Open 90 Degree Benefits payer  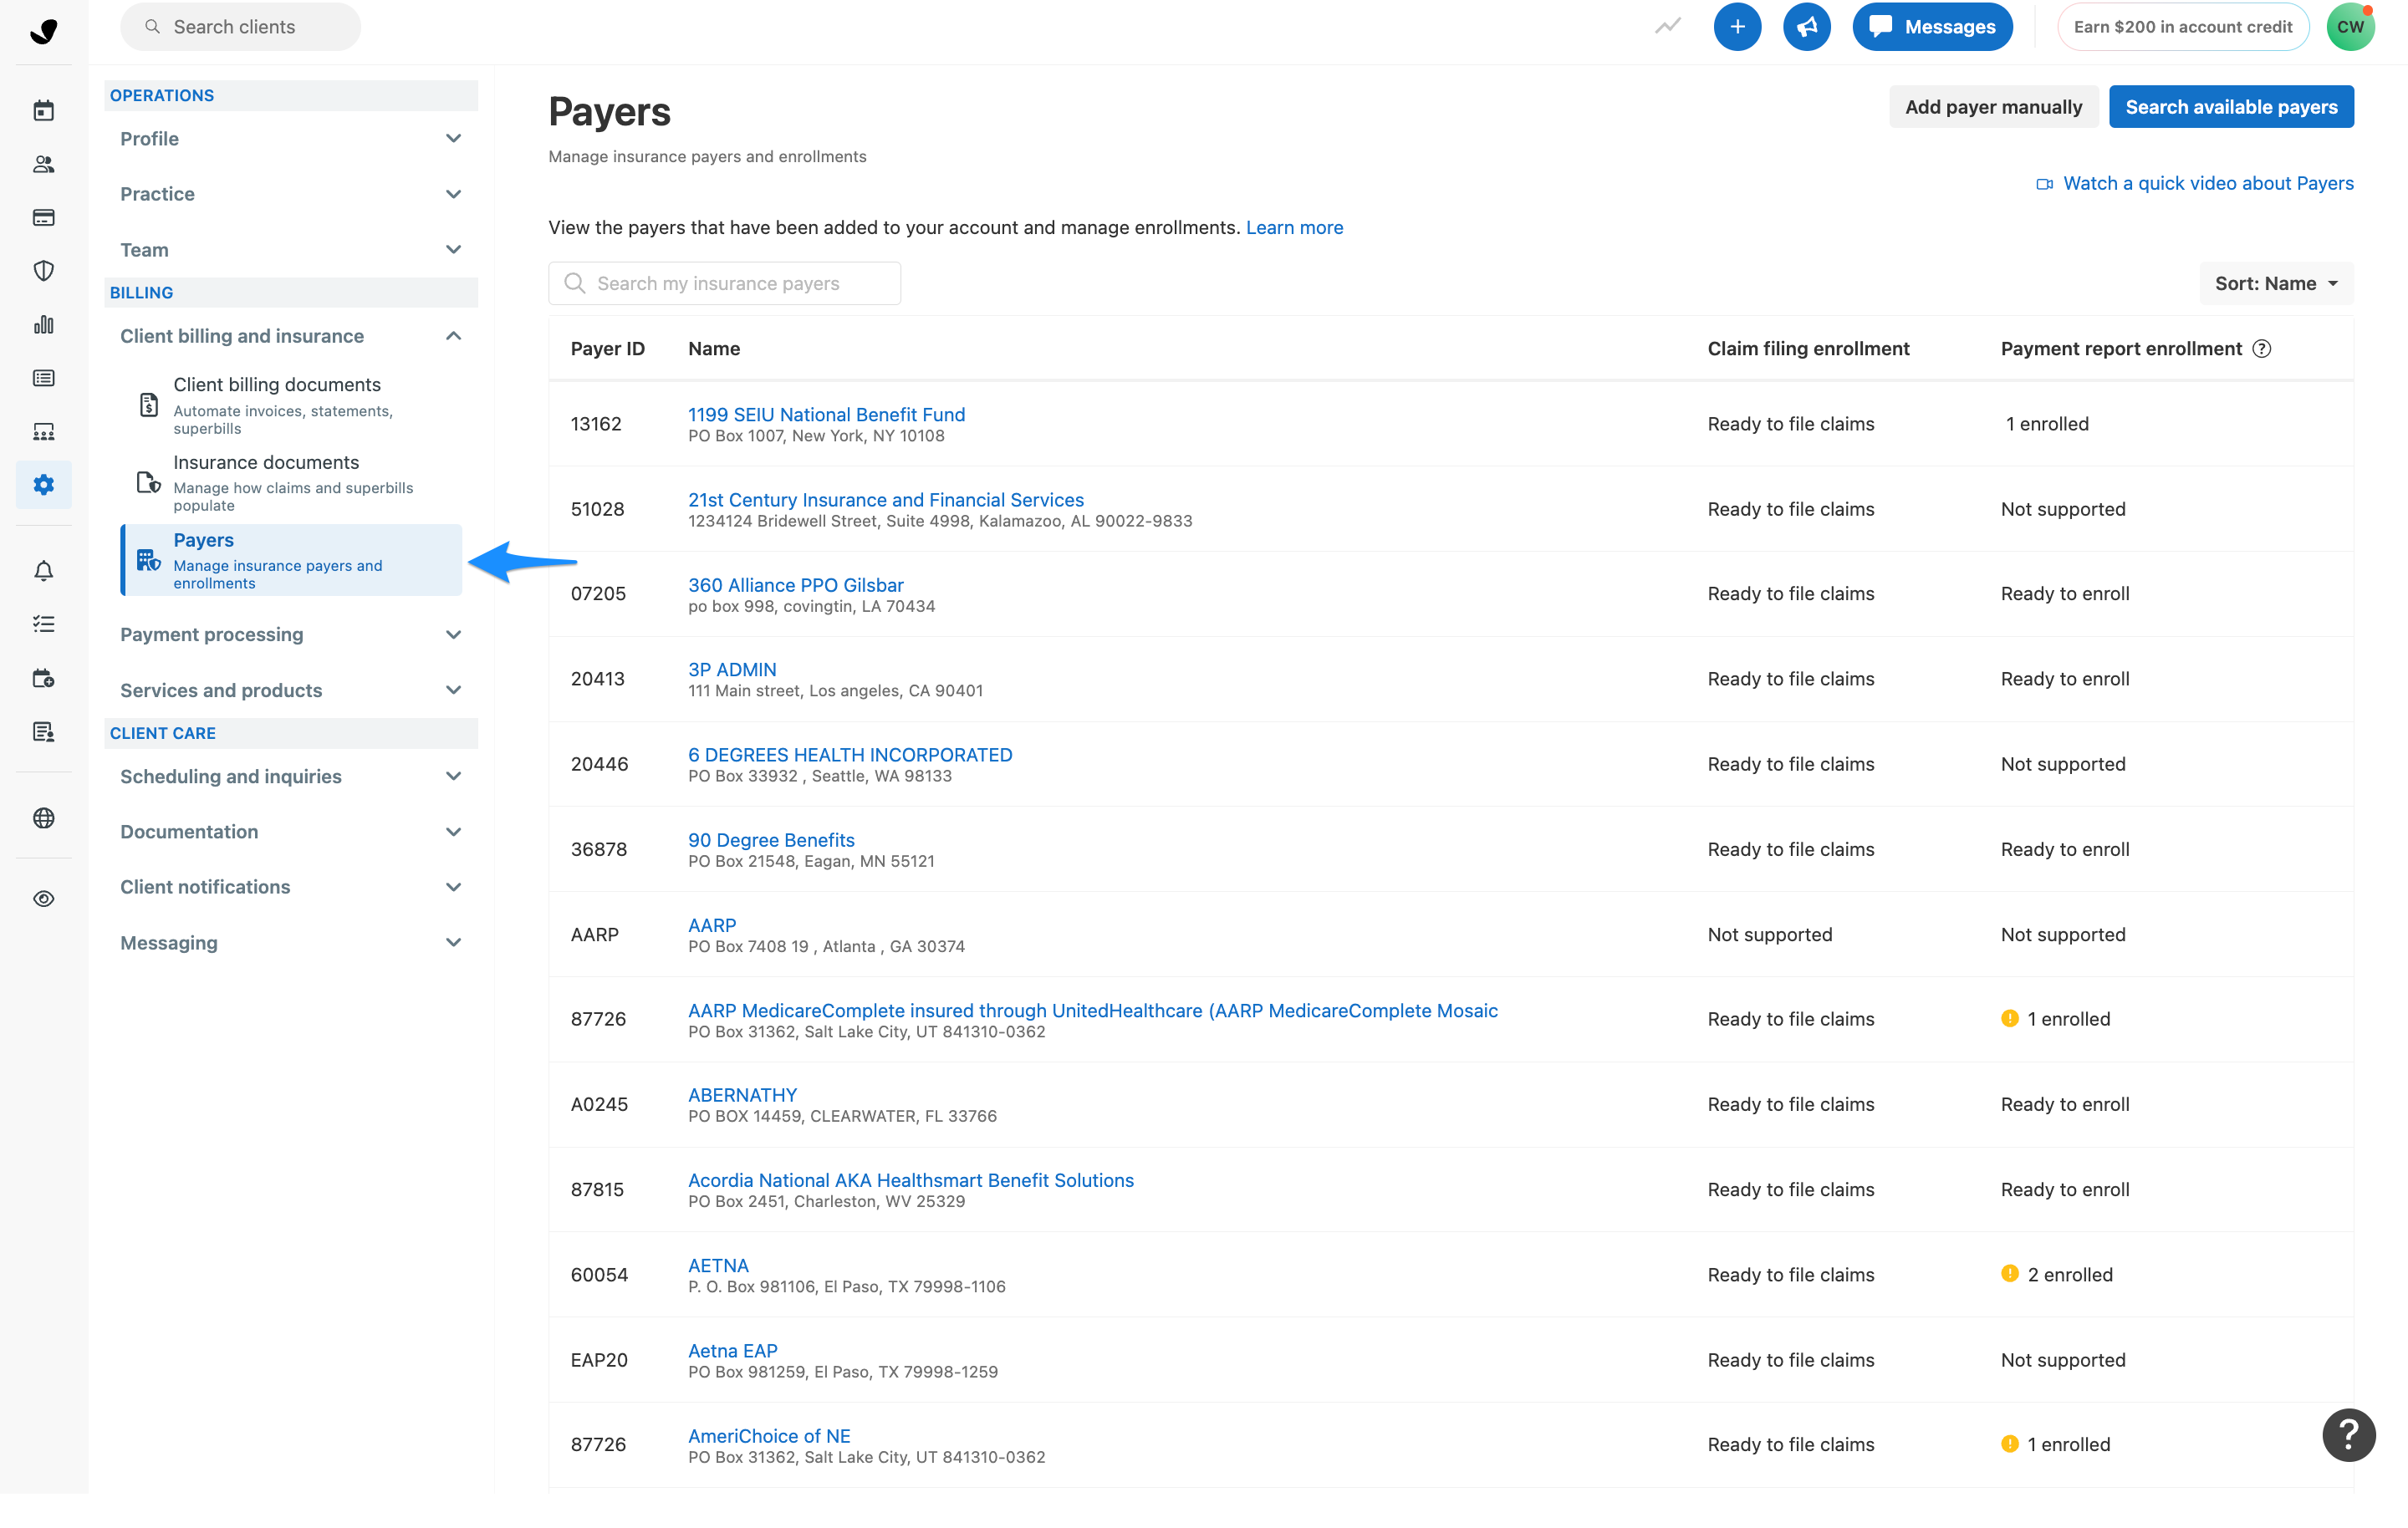(x=771, y=840)
